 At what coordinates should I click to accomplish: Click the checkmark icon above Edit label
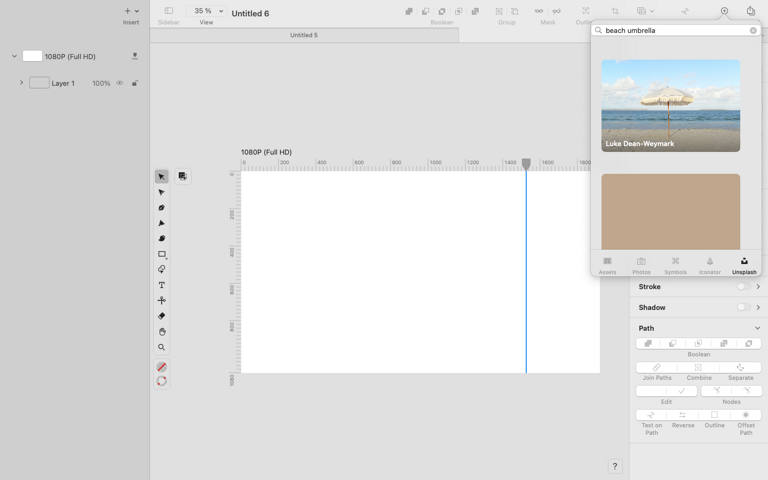pos(681,391)
